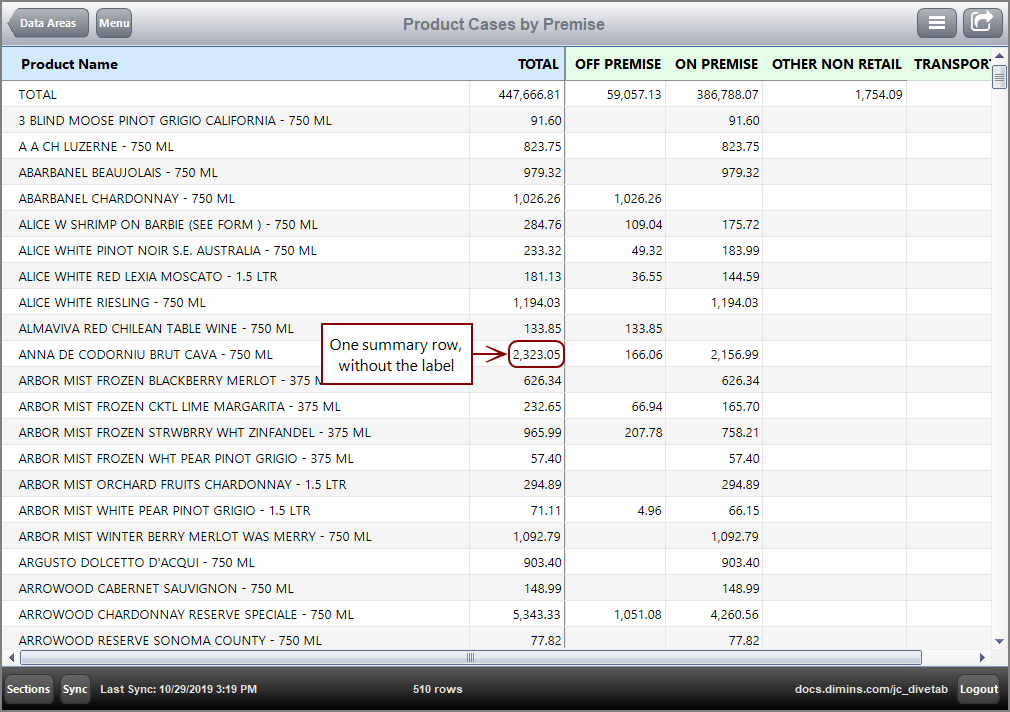Click the Logout button
This screenshot has width=1010, height=712.
point(978,689)
